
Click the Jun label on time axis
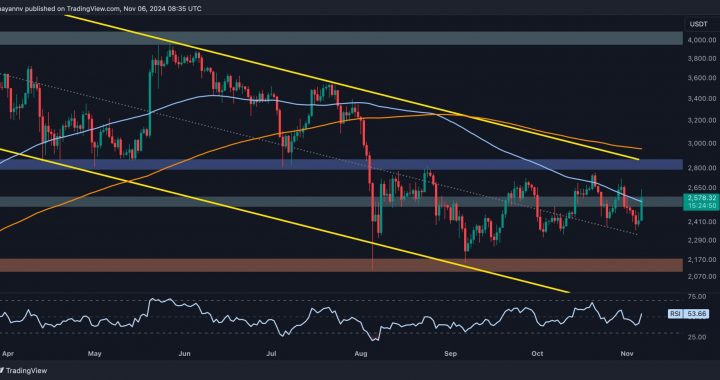(184, 354)
